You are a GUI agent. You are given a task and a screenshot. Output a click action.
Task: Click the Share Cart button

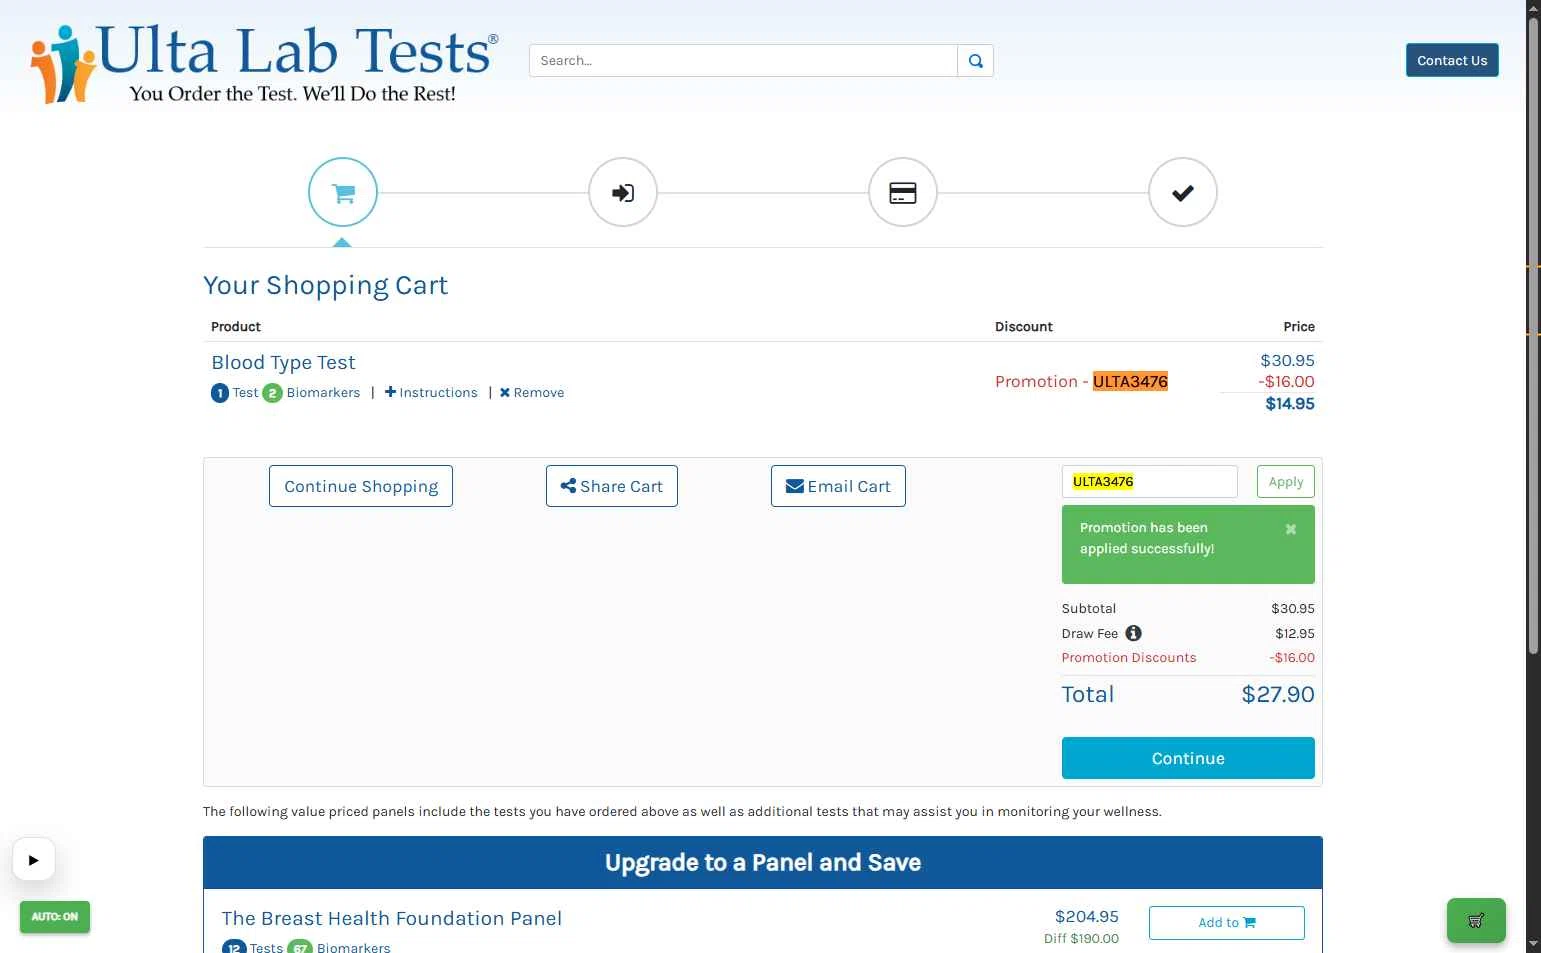tap(612, 486)
